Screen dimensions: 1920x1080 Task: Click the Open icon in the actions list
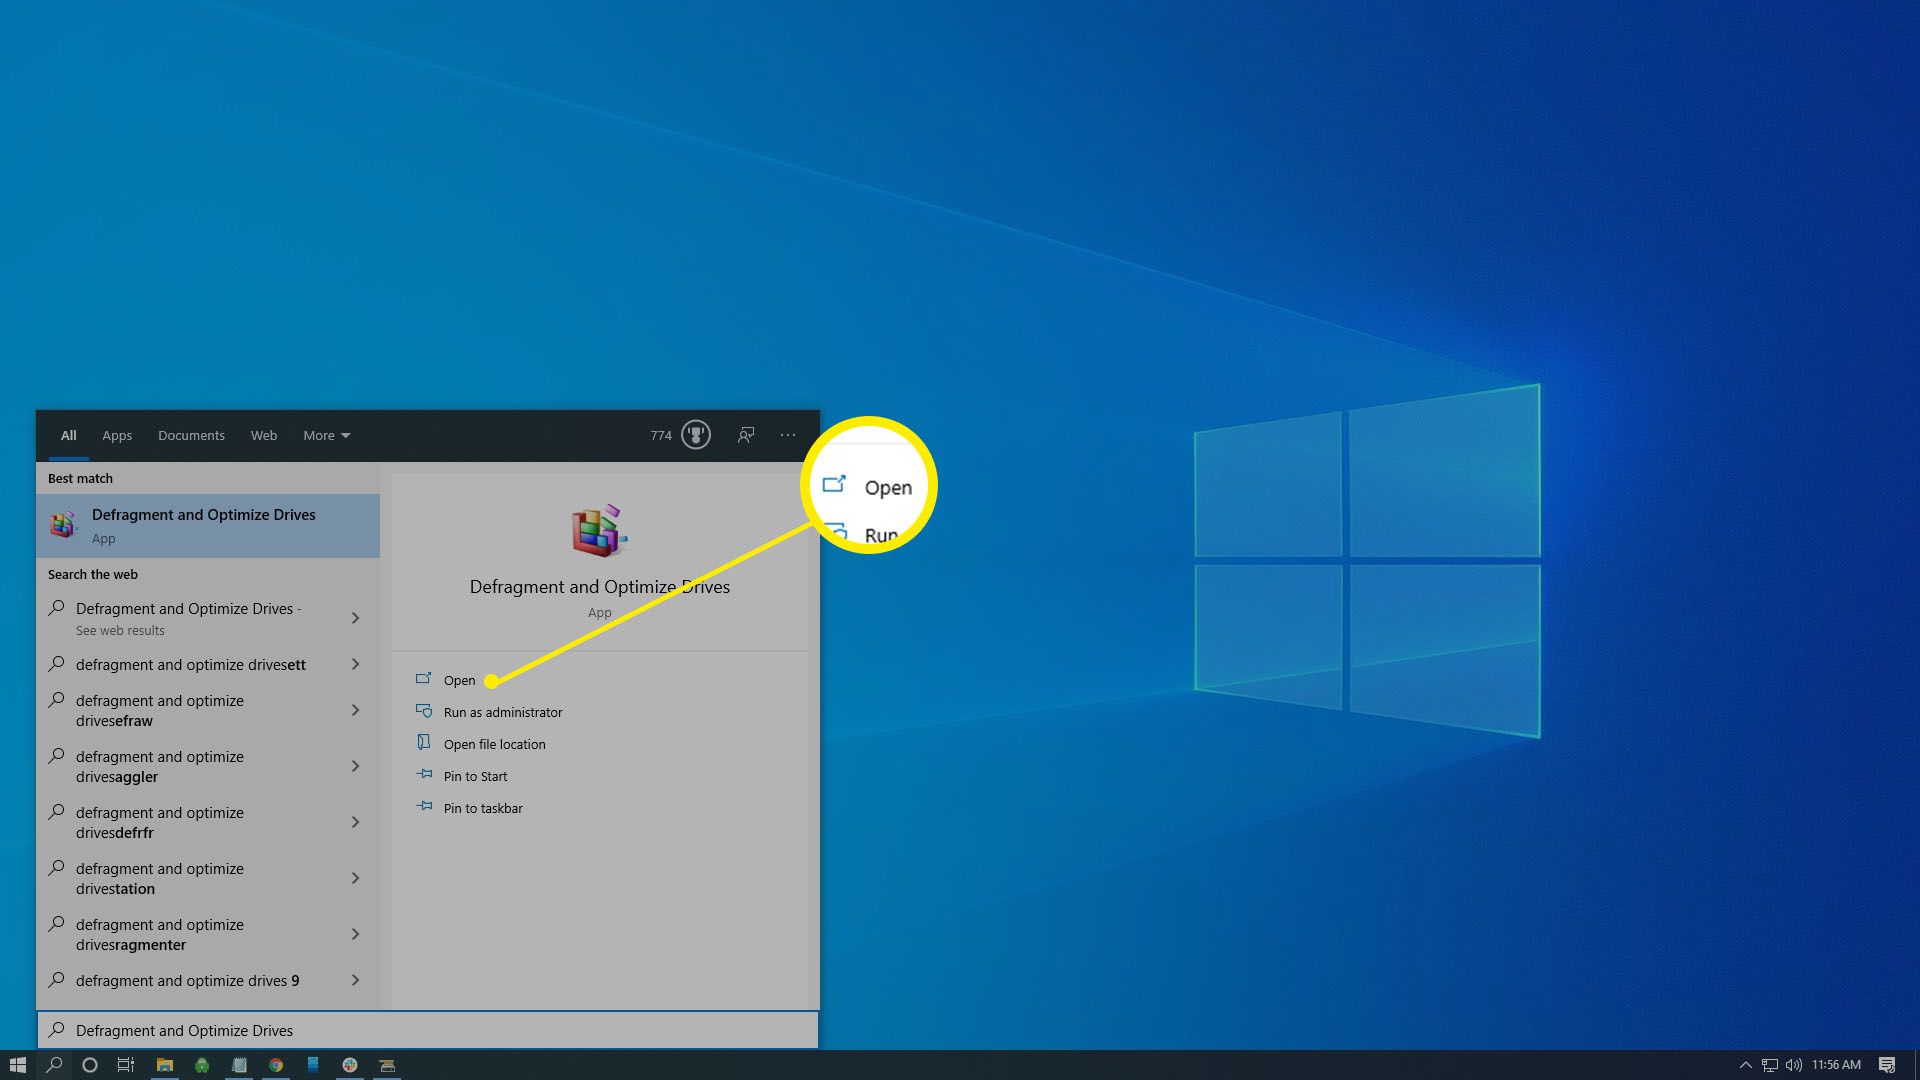pos(424,678)
